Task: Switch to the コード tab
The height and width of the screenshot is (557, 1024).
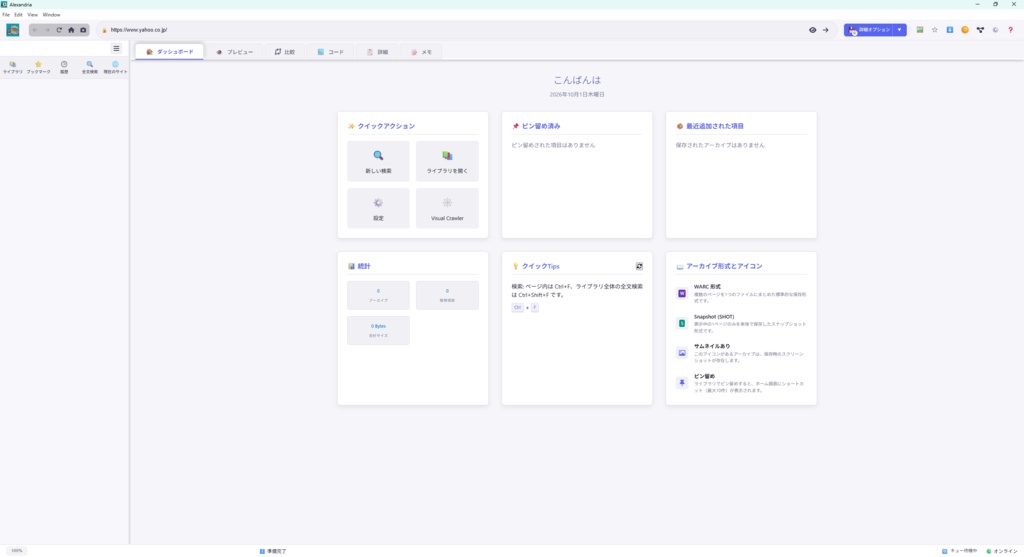Action: [330, 52]
